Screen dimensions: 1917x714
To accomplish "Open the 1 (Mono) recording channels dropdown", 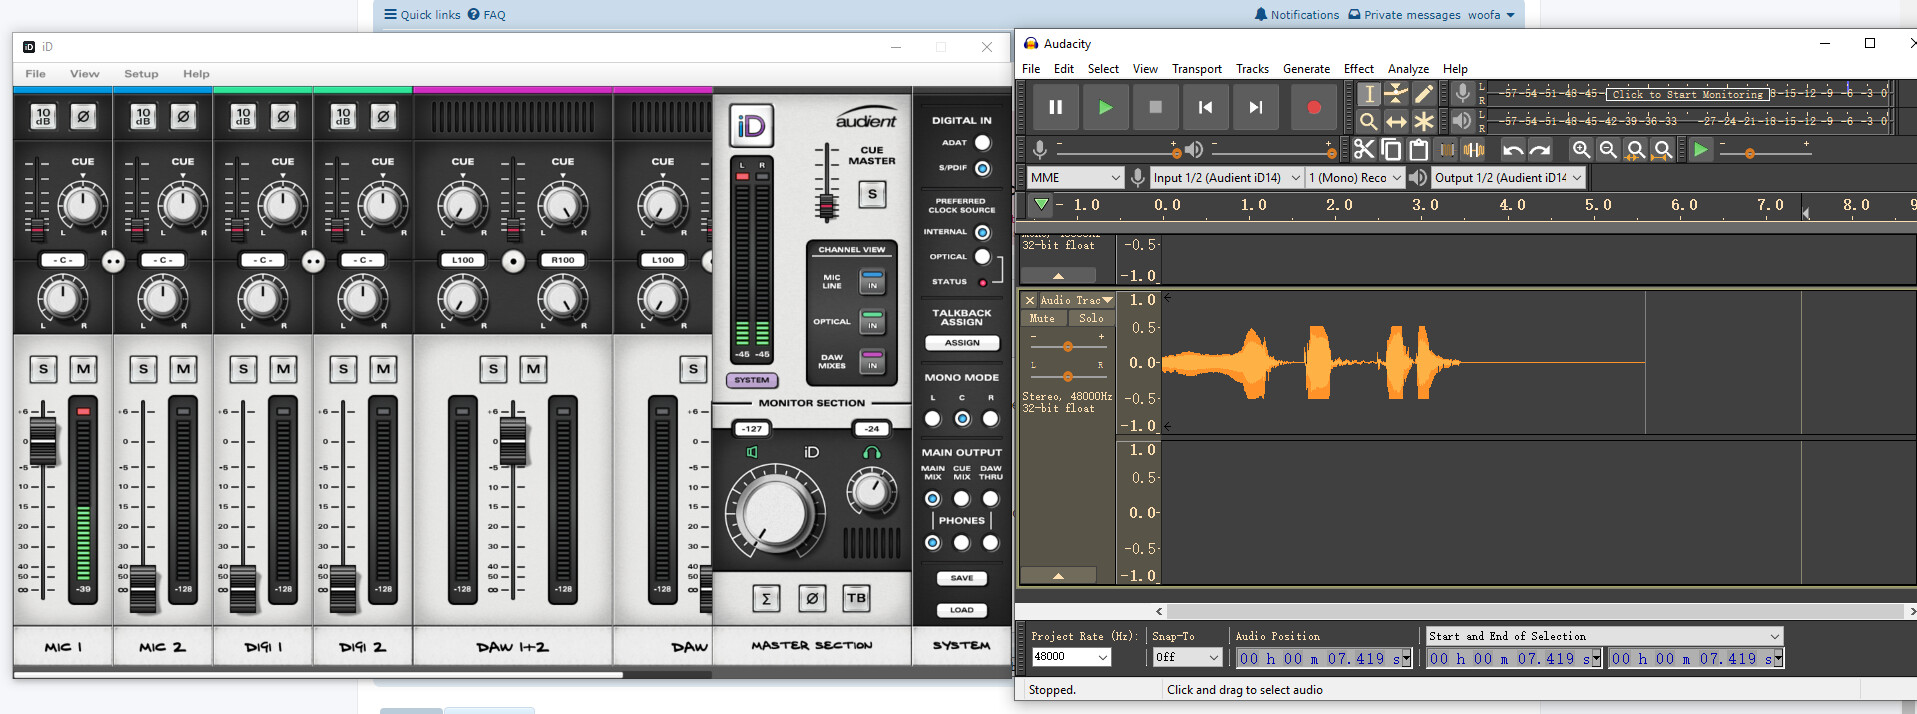I will pyautogui.click(x=1355, y=177).
